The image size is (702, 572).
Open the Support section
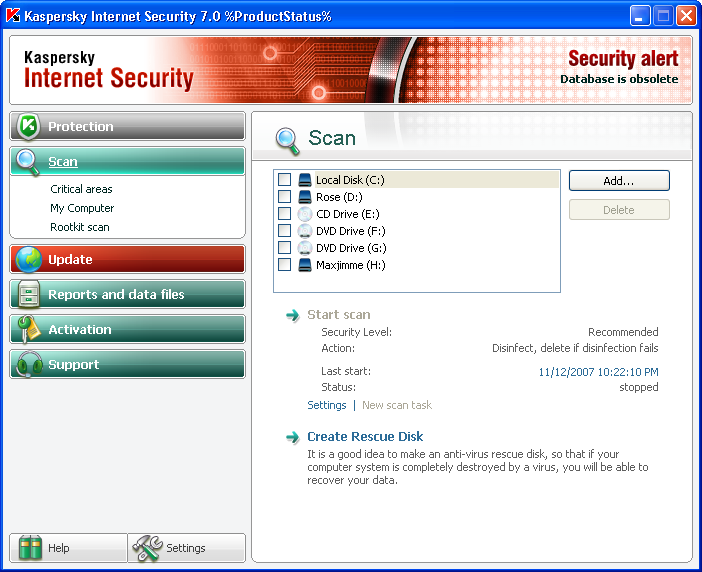[128, 364]
